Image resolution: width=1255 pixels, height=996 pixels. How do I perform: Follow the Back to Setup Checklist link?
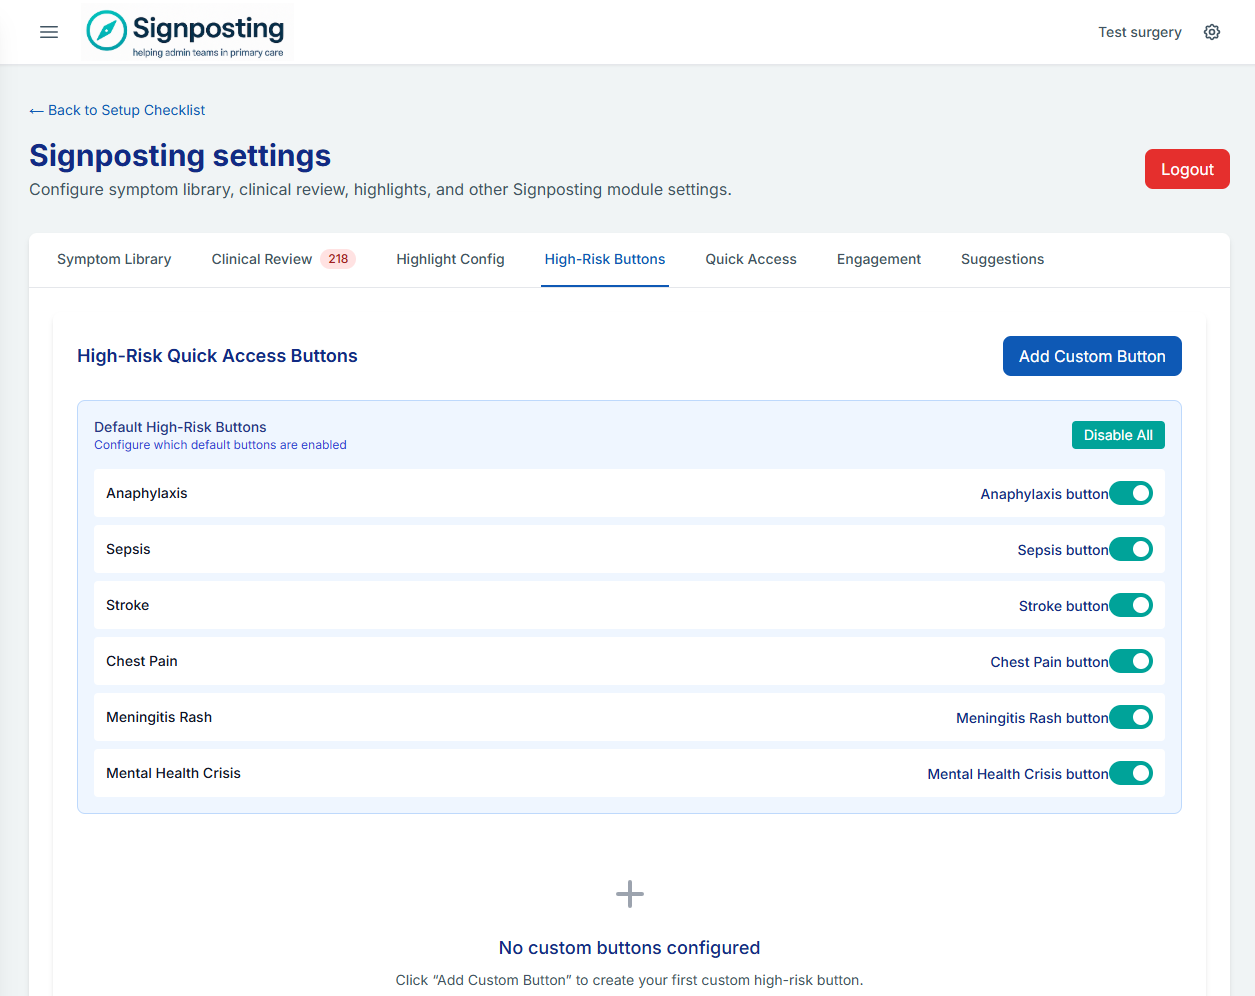118,110
